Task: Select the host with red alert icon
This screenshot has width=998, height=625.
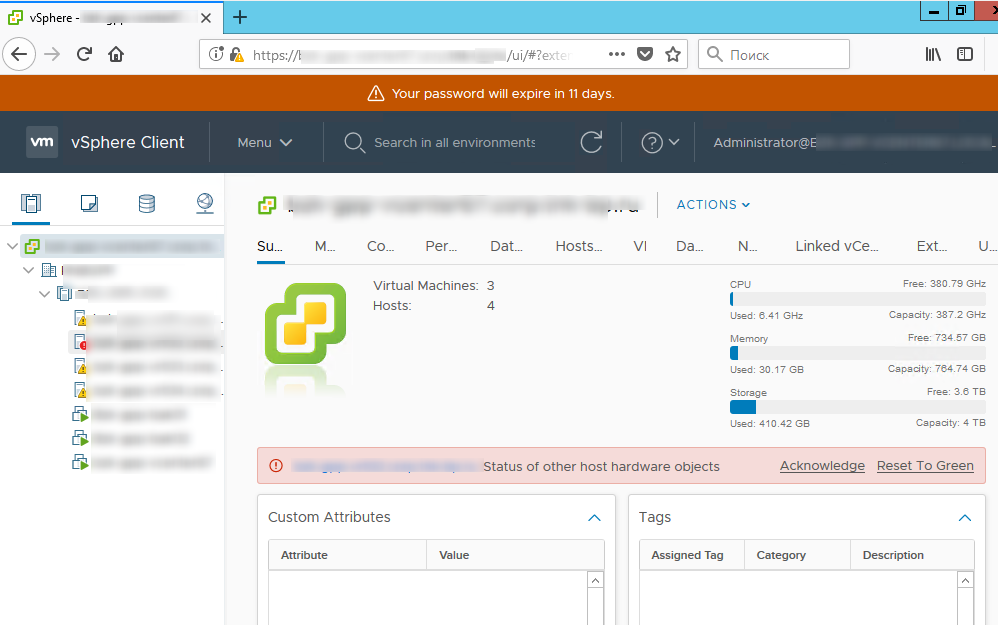Action: 80,342
